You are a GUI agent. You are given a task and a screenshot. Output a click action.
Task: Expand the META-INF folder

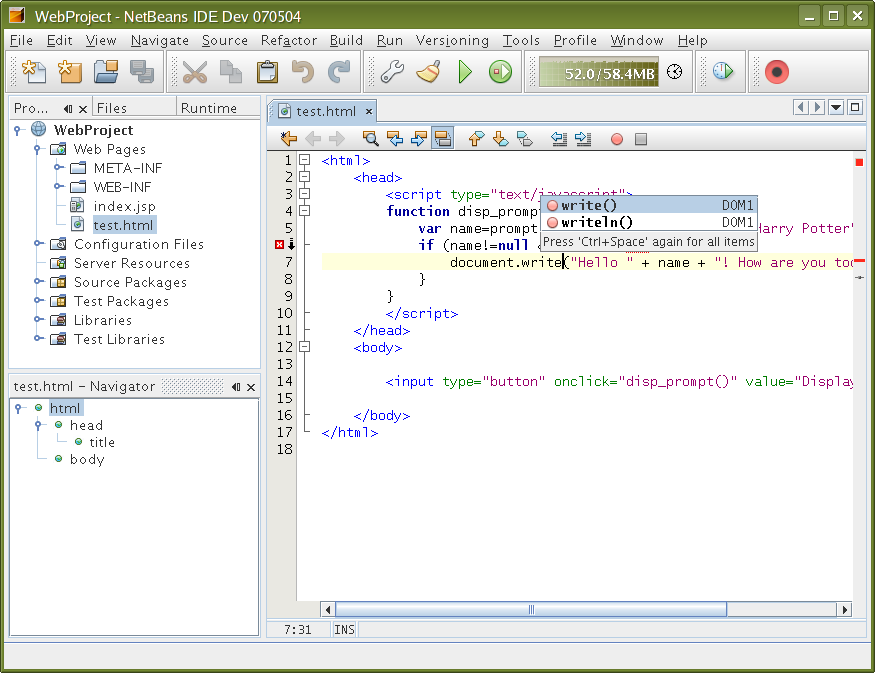coord(57,167)
